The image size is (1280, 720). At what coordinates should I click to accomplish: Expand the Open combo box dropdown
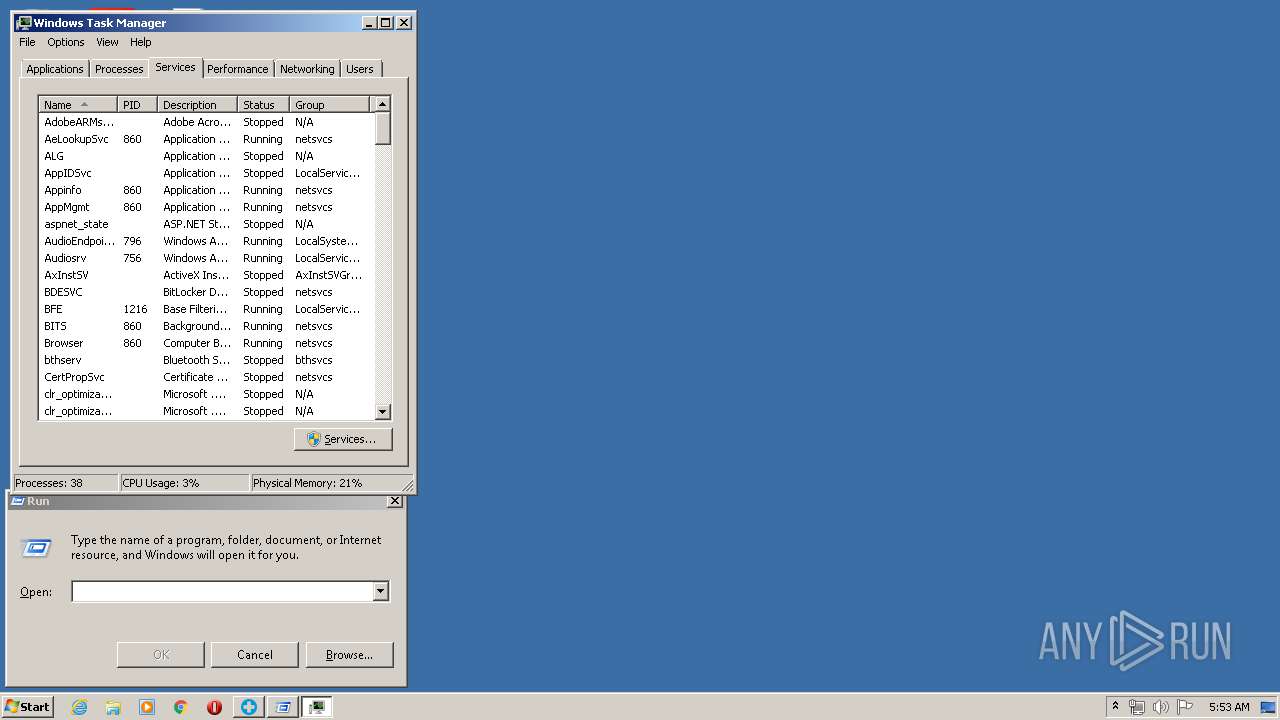380,592
